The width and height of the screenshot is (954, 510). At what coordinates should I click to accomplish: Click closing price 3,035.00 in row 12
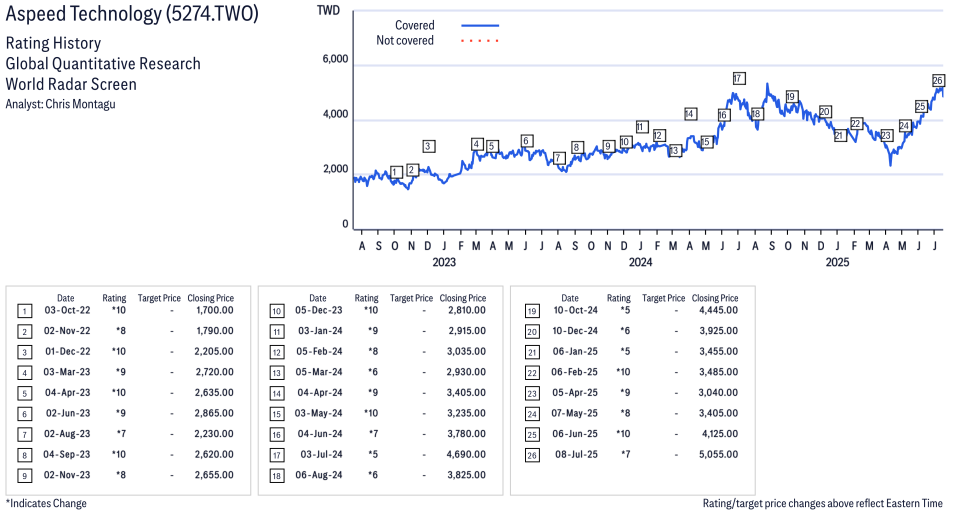pos(467,351)
